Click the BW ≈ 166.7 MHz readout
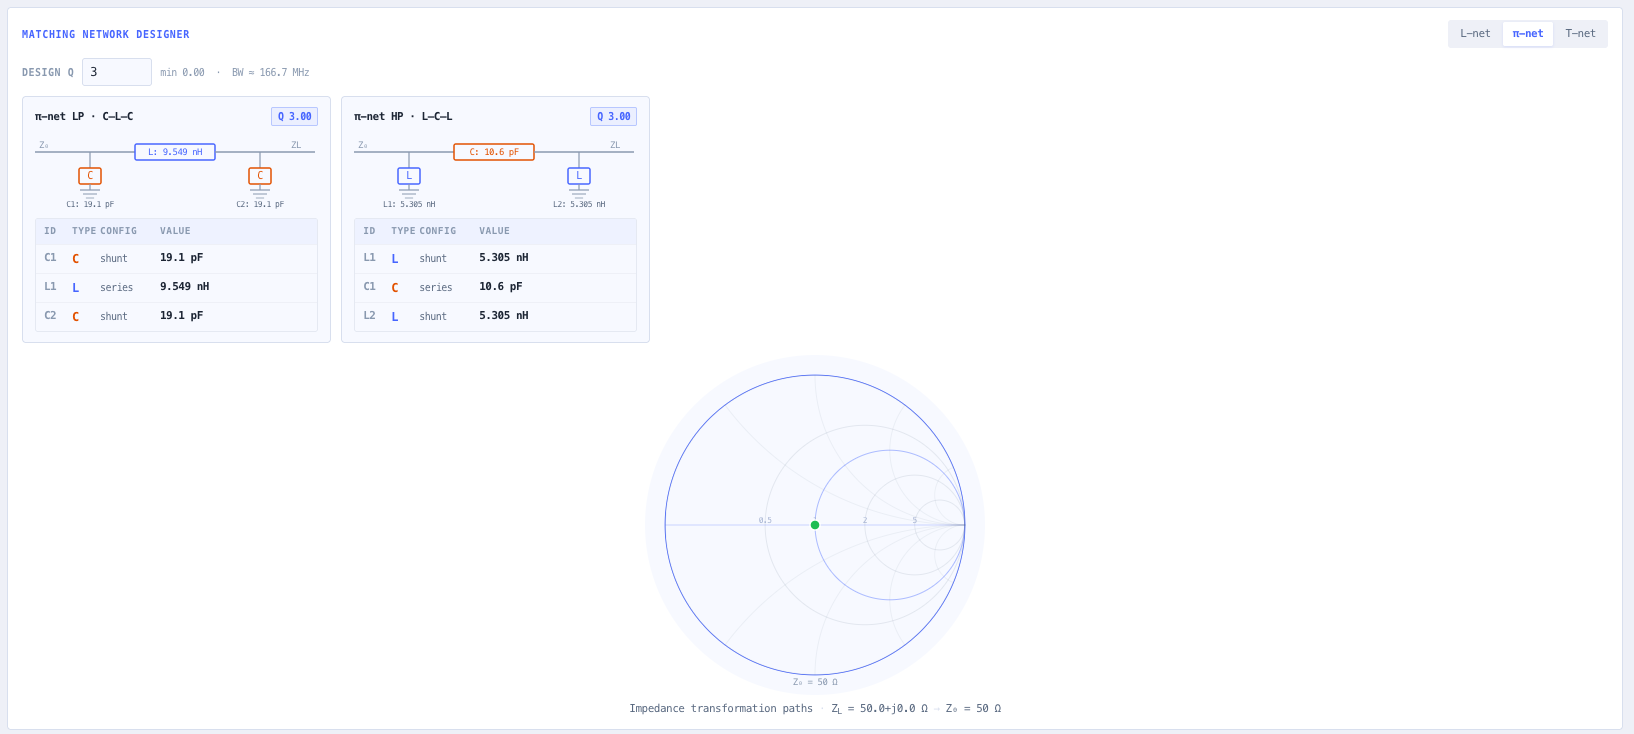The width and height of the screenshot is (1634, 734). (x=270, y=73)
